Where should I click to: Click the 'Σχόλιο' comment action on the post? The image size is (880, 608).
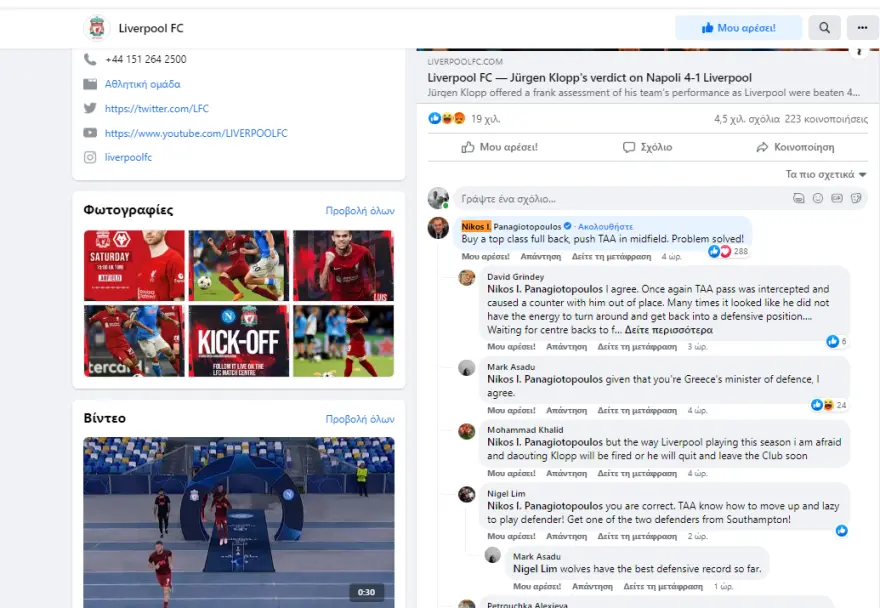[647, 147]
